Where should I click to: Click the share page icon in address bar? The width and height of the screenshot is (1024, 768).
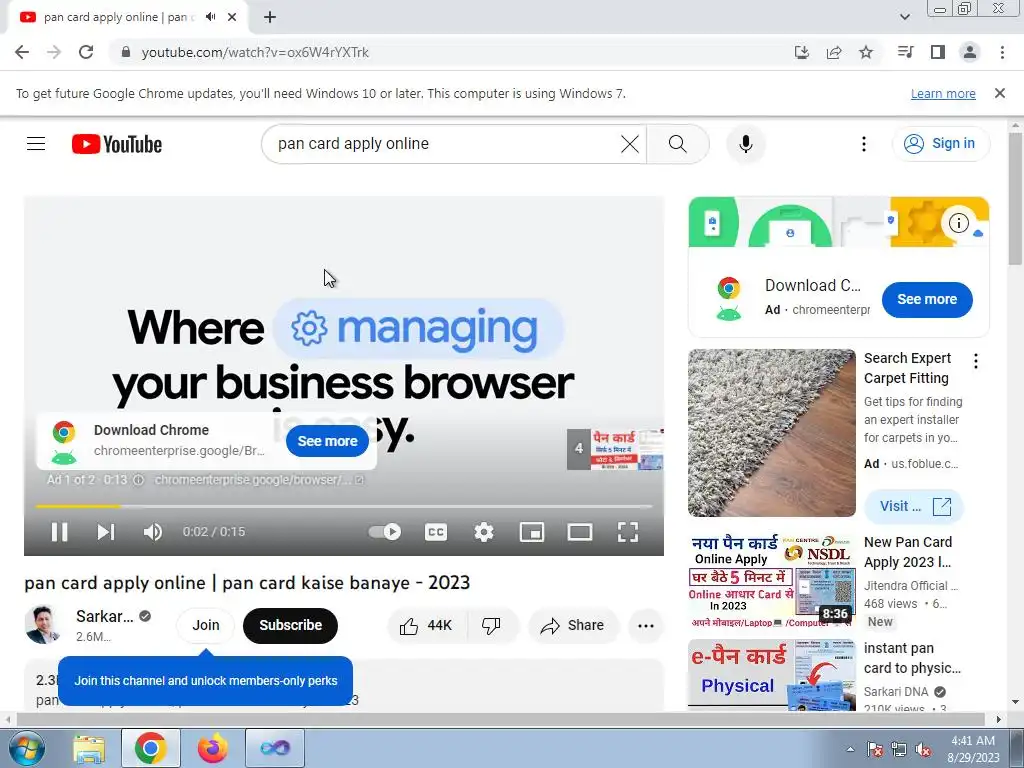[834, 52]
